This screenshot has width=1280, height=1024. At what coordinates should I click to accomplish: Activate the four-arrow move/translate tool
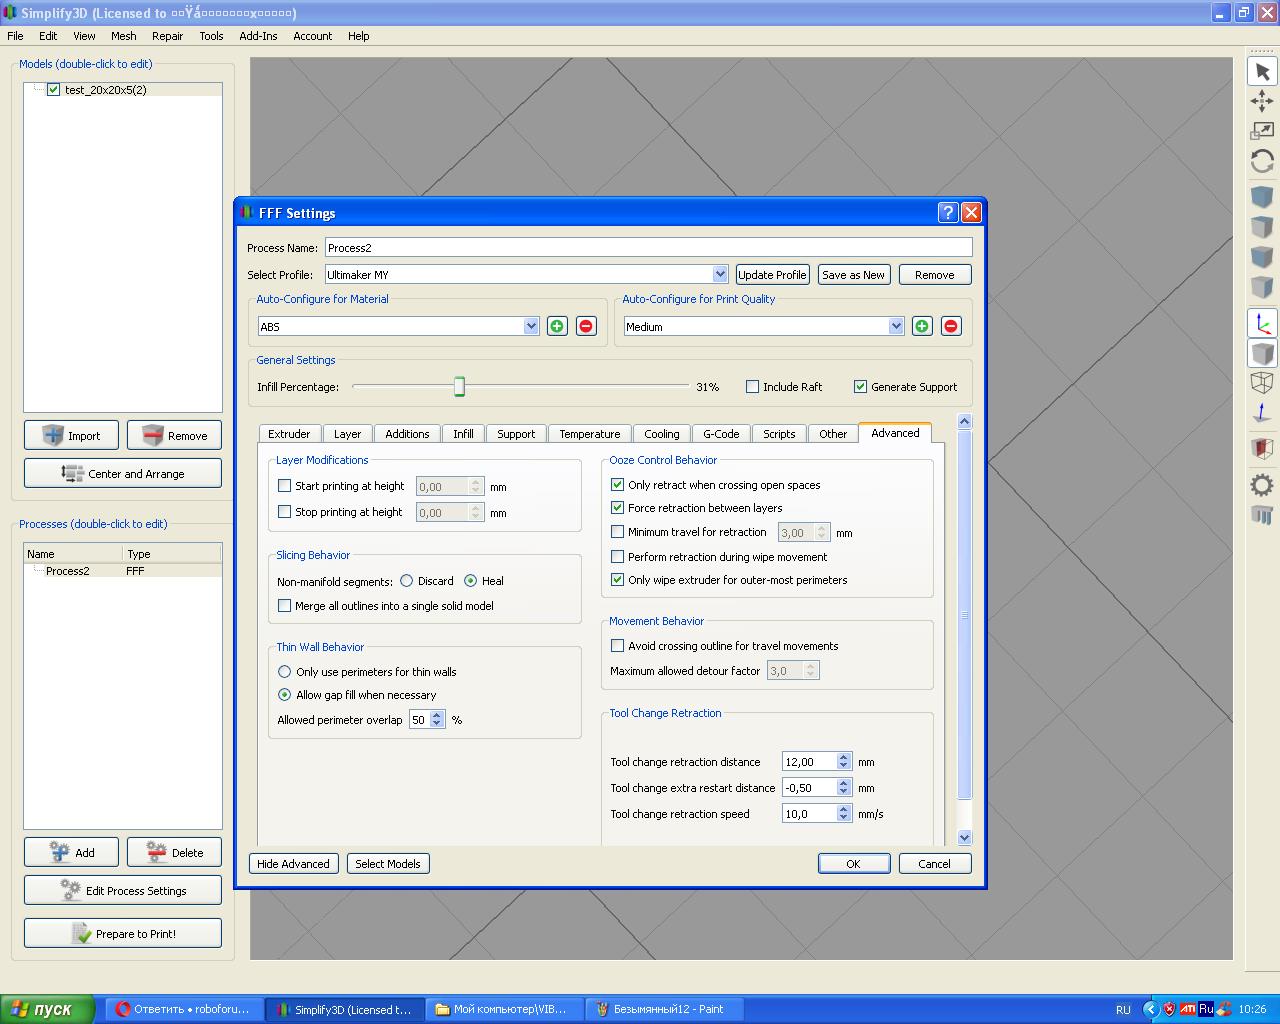coord(1262,101)
